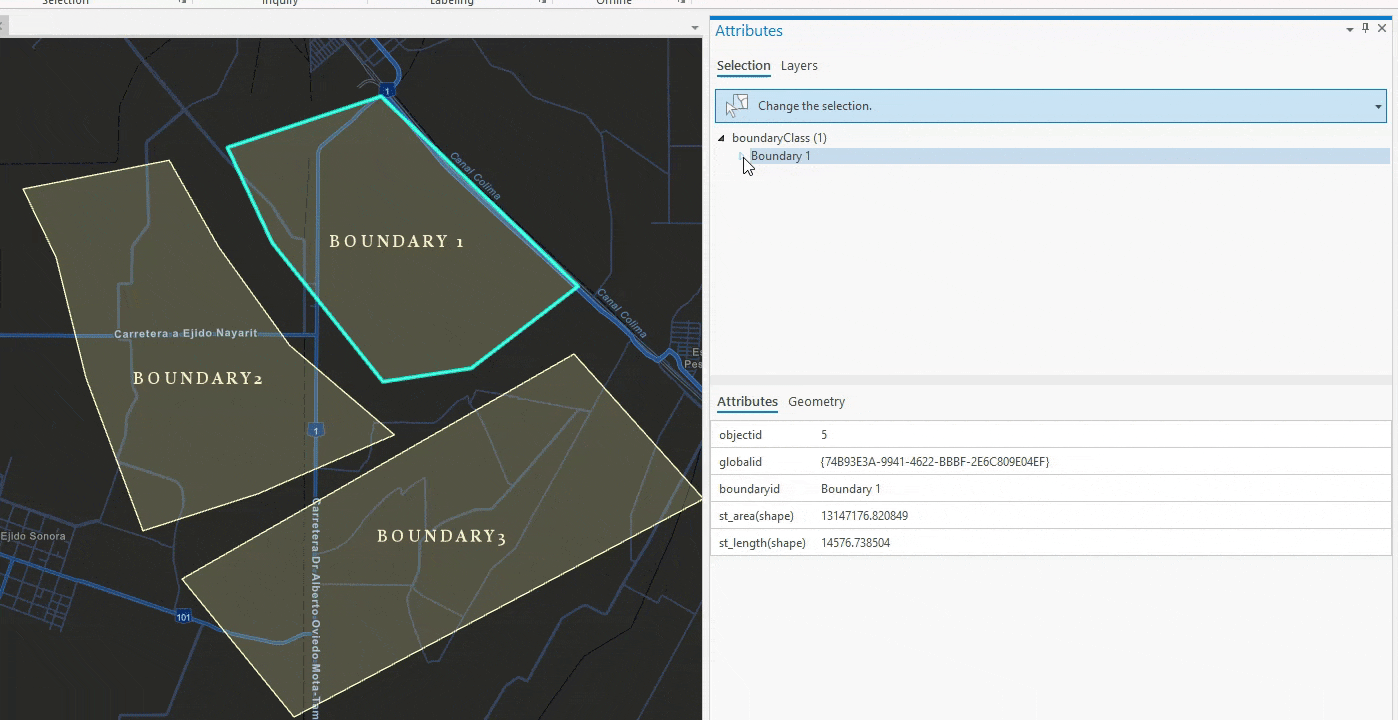Click the highway 101 shield on the map
1398x720 pixels.
point(183,615)
